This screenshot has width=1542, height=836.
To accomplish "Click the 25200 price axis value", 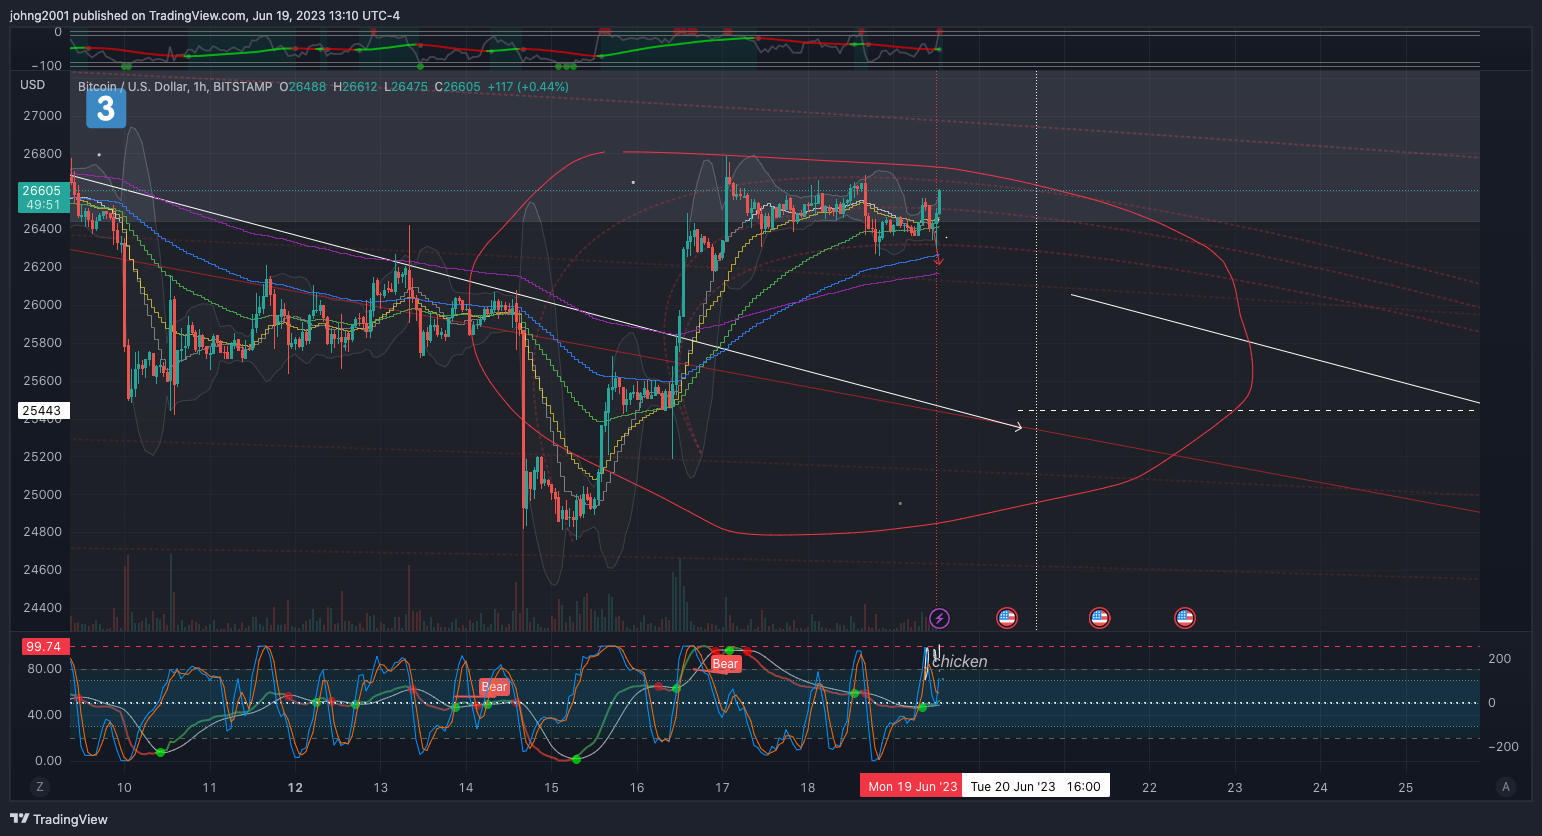I will pyautogui.click(x=42, y=457).
